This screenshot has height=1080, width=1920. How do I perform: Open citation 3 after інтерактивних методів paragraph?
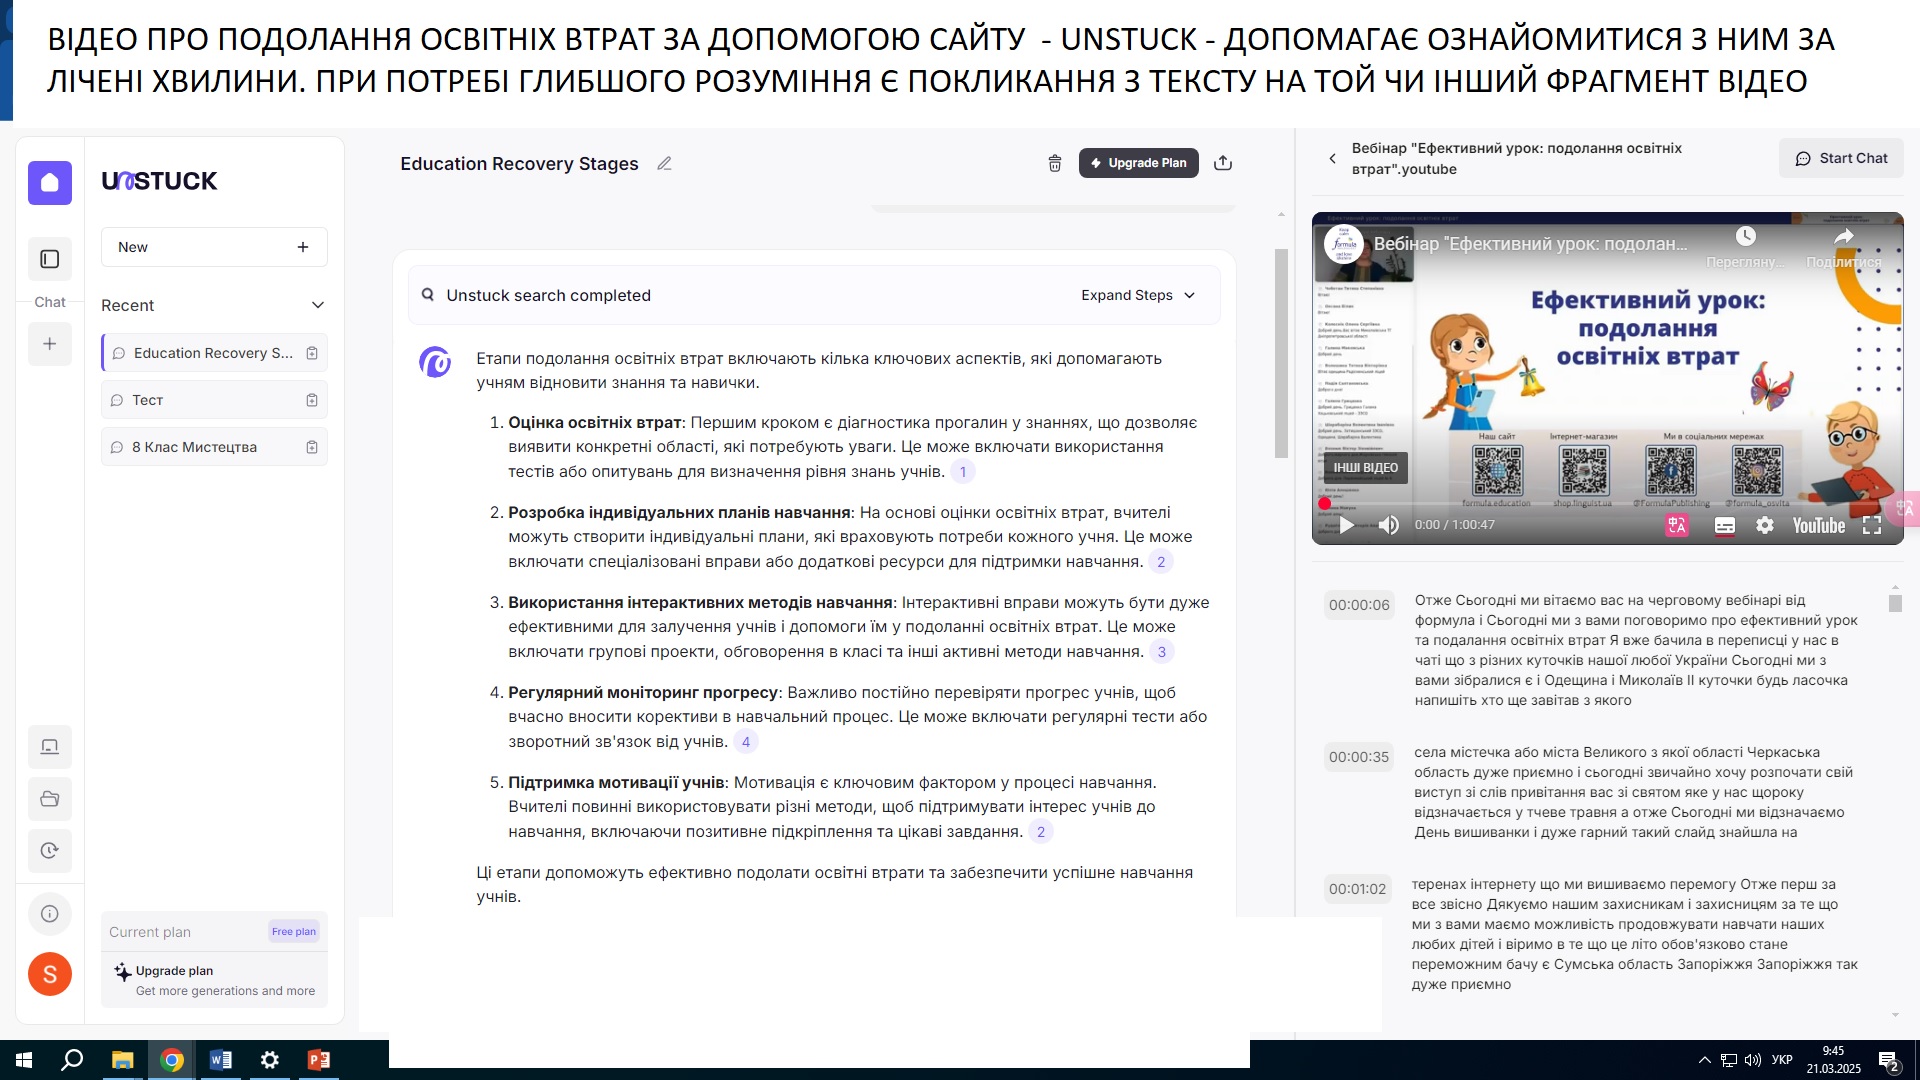(1161, 652)
